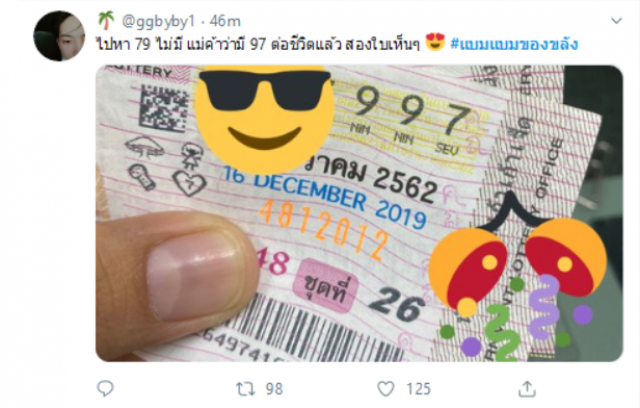Retweet this post using the retweet icon

click(x=245, y=389)
